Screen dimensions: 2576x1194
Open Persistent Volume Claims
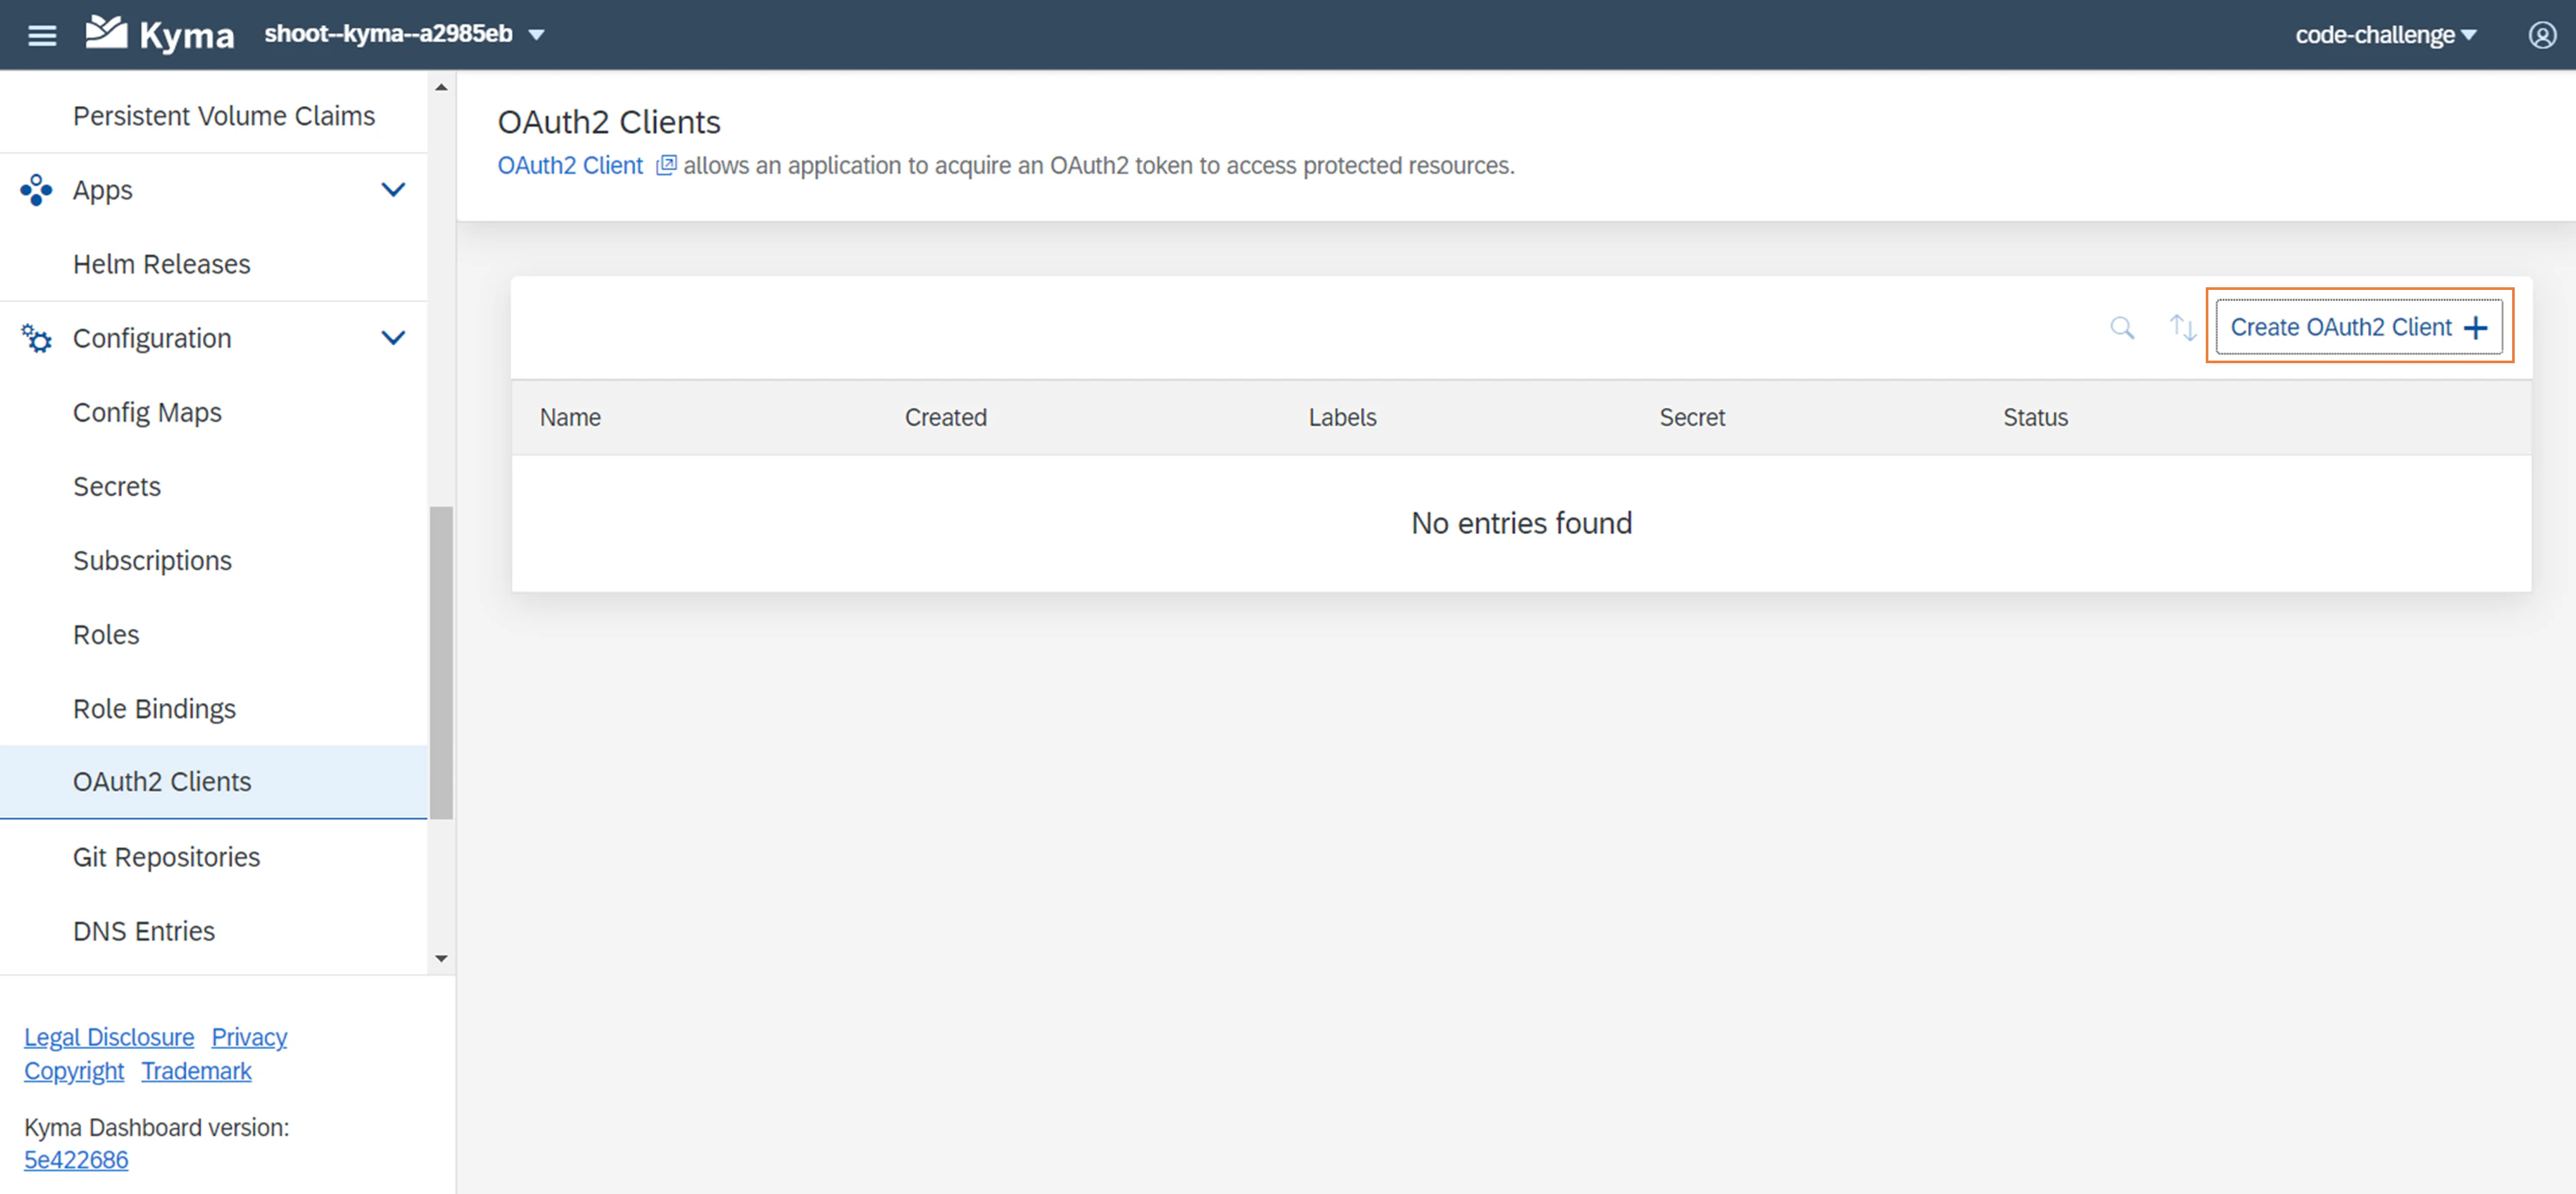pos(224,116)
